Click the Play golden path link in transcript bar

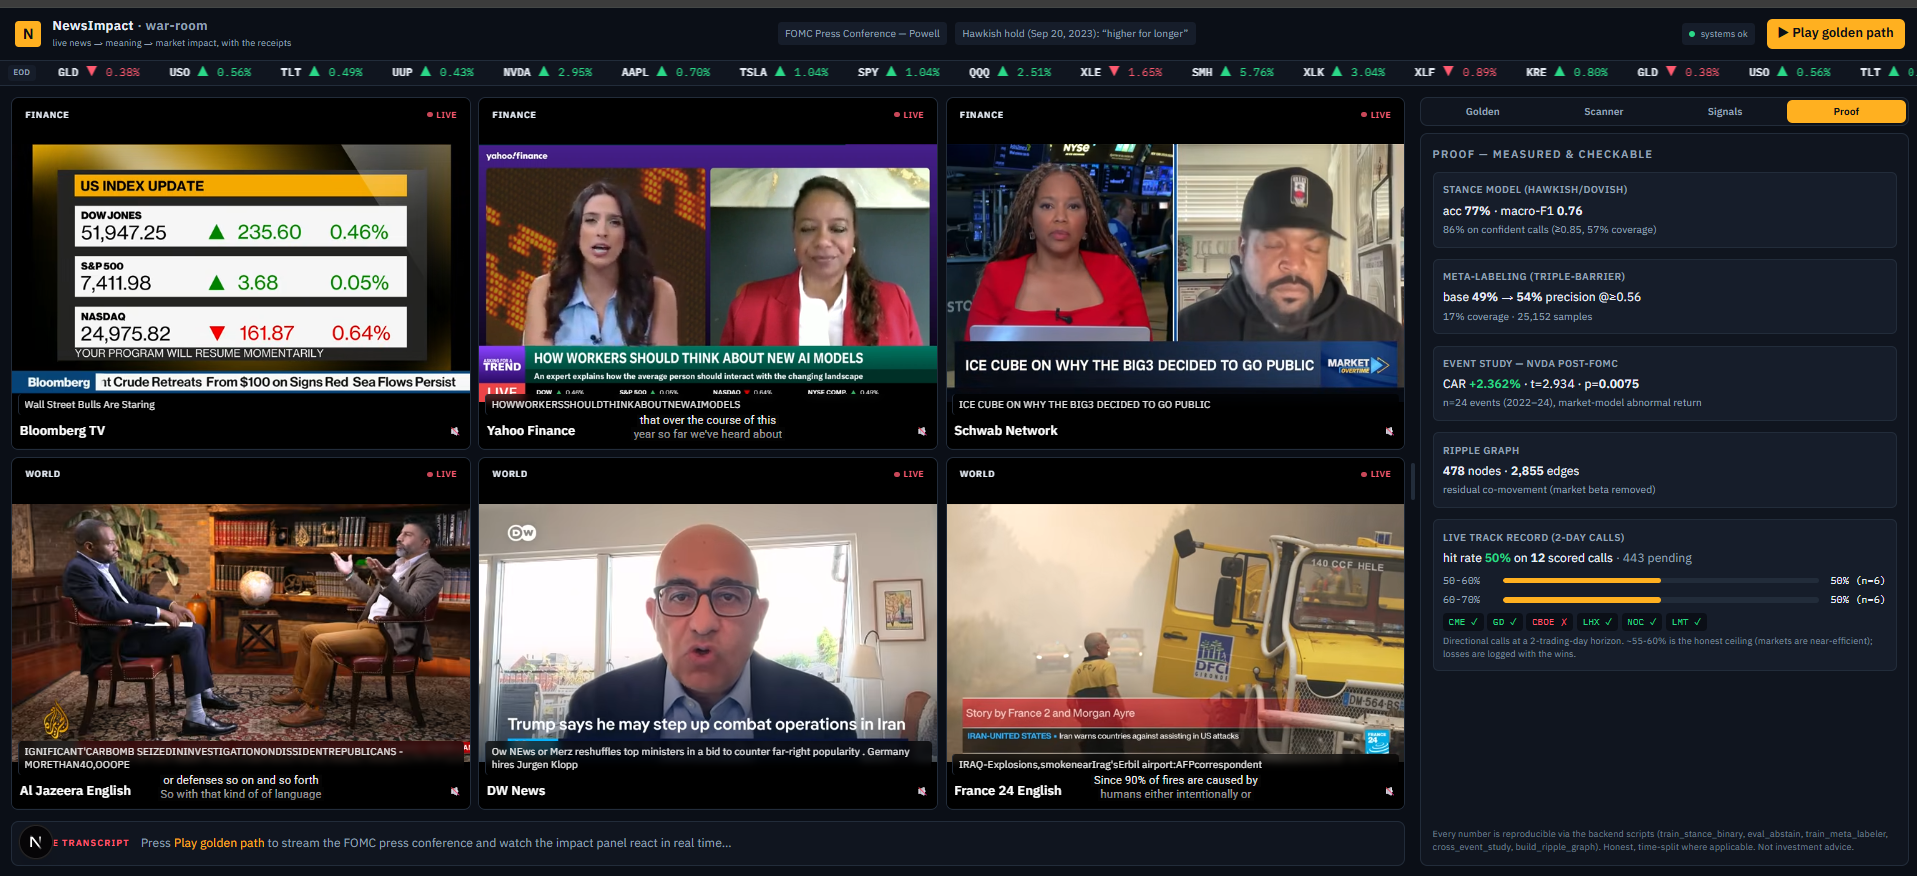point(219,843)
